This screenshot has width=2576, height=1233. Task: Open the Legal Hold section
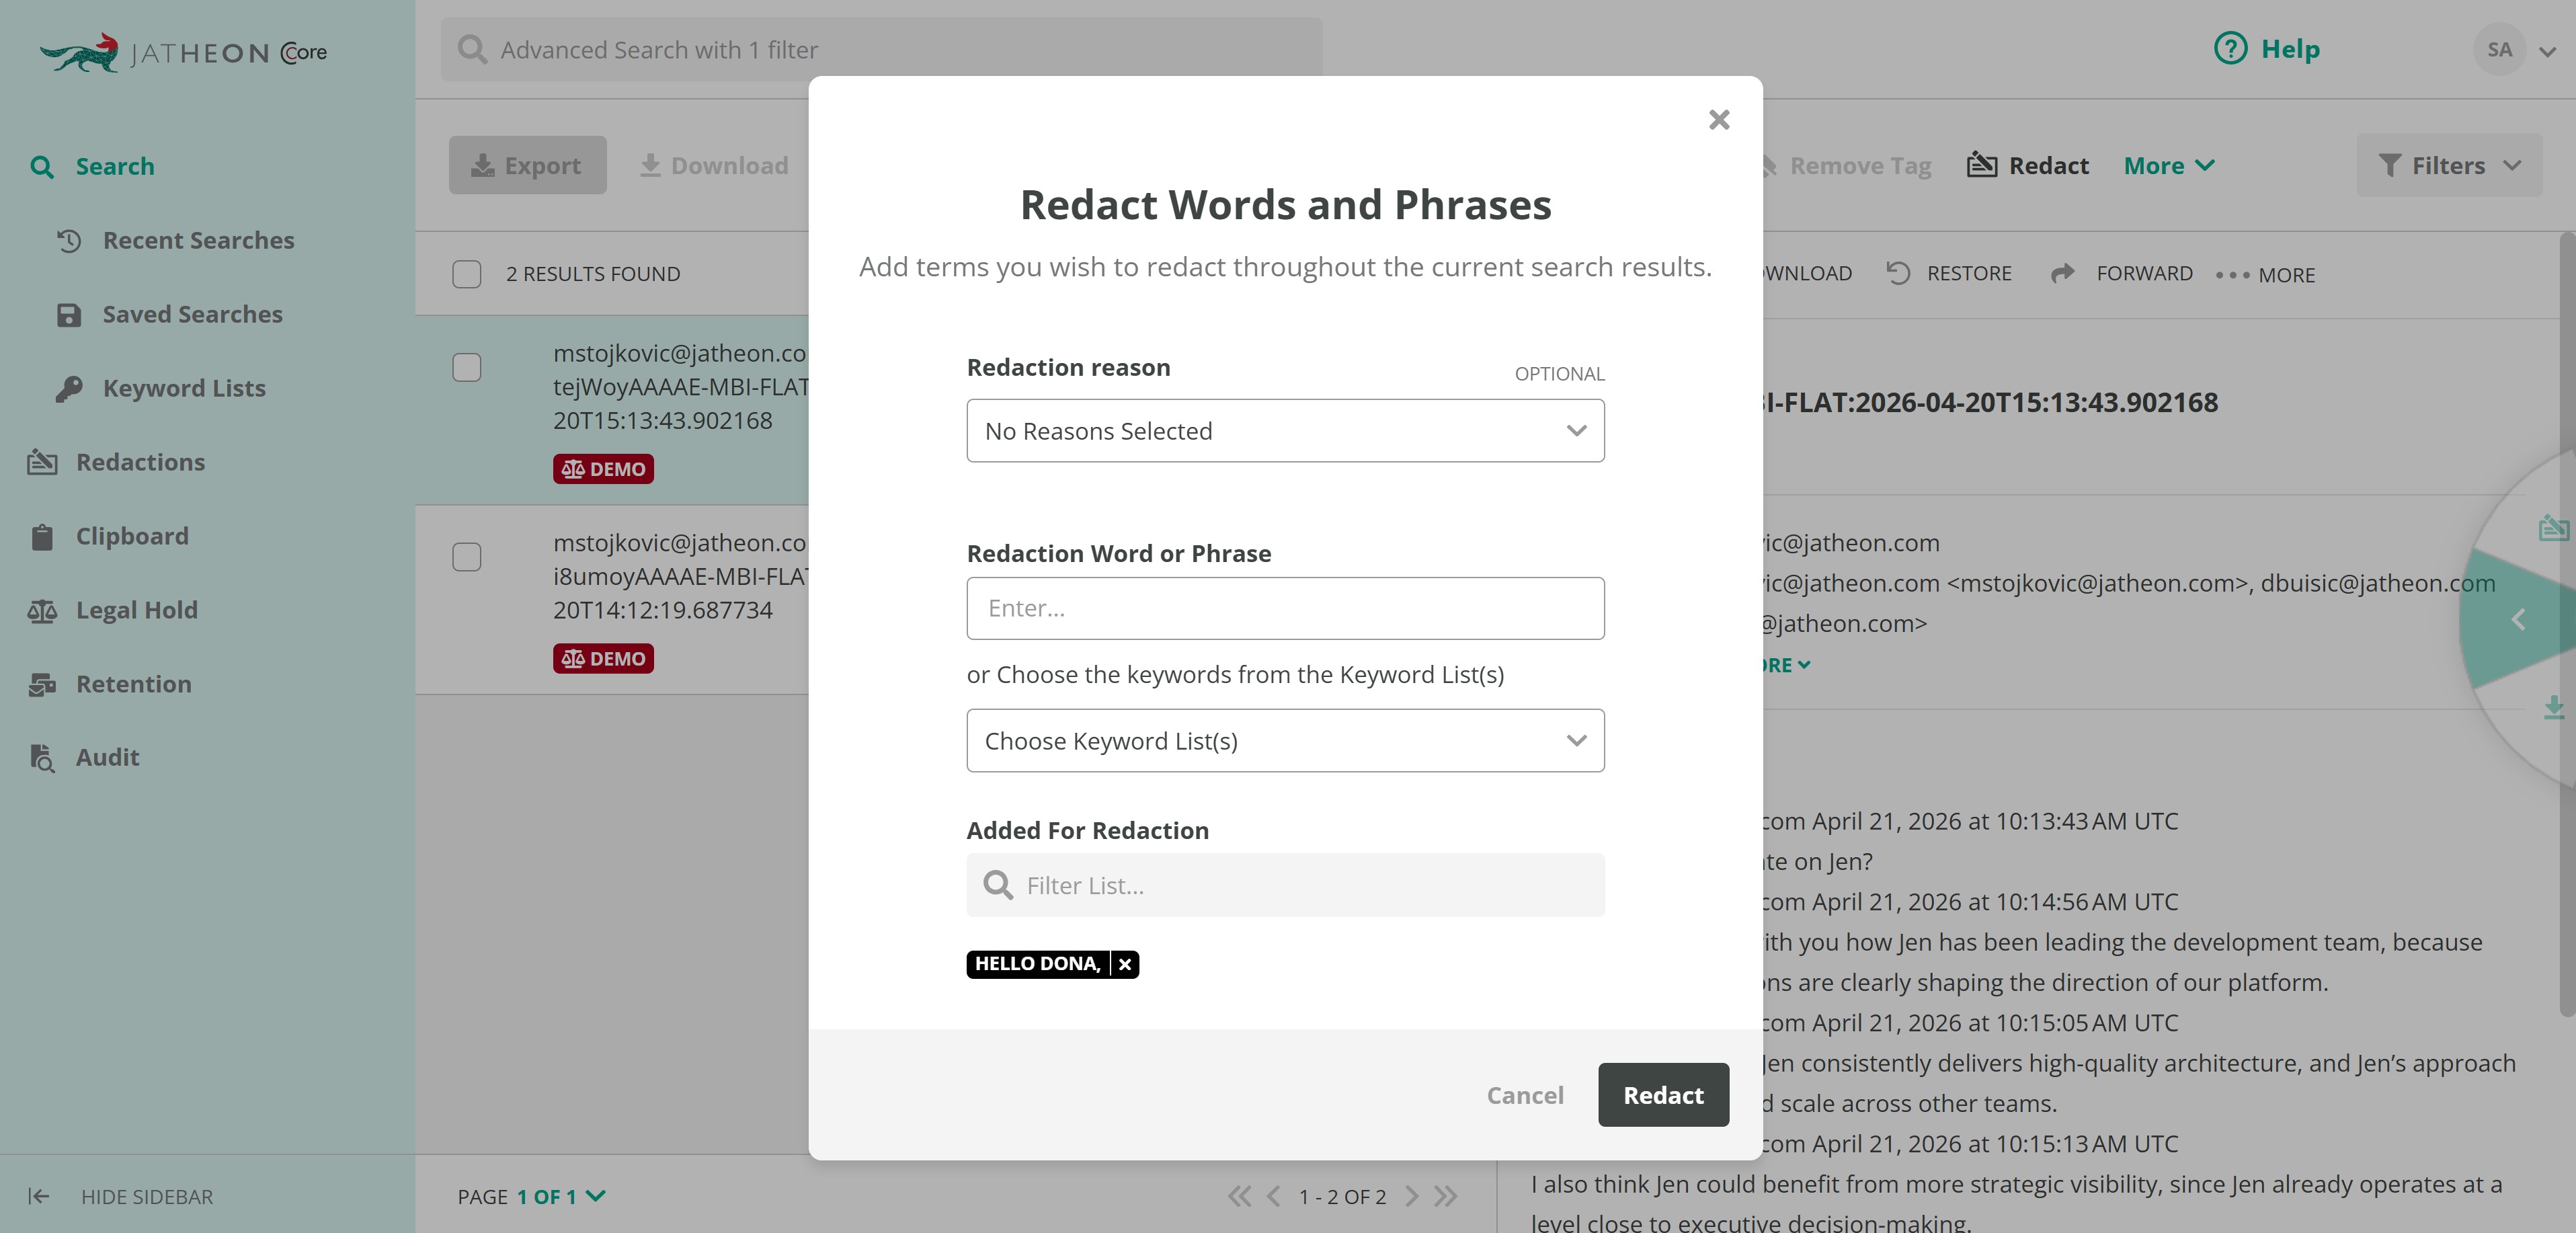click(137, 610)
